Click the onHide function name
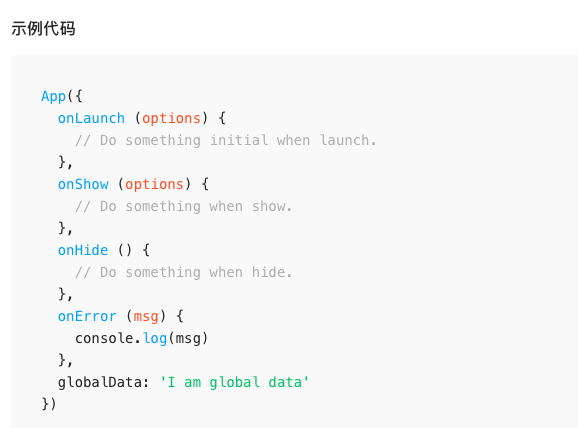The image size is (578, 428). click(83, 250)
